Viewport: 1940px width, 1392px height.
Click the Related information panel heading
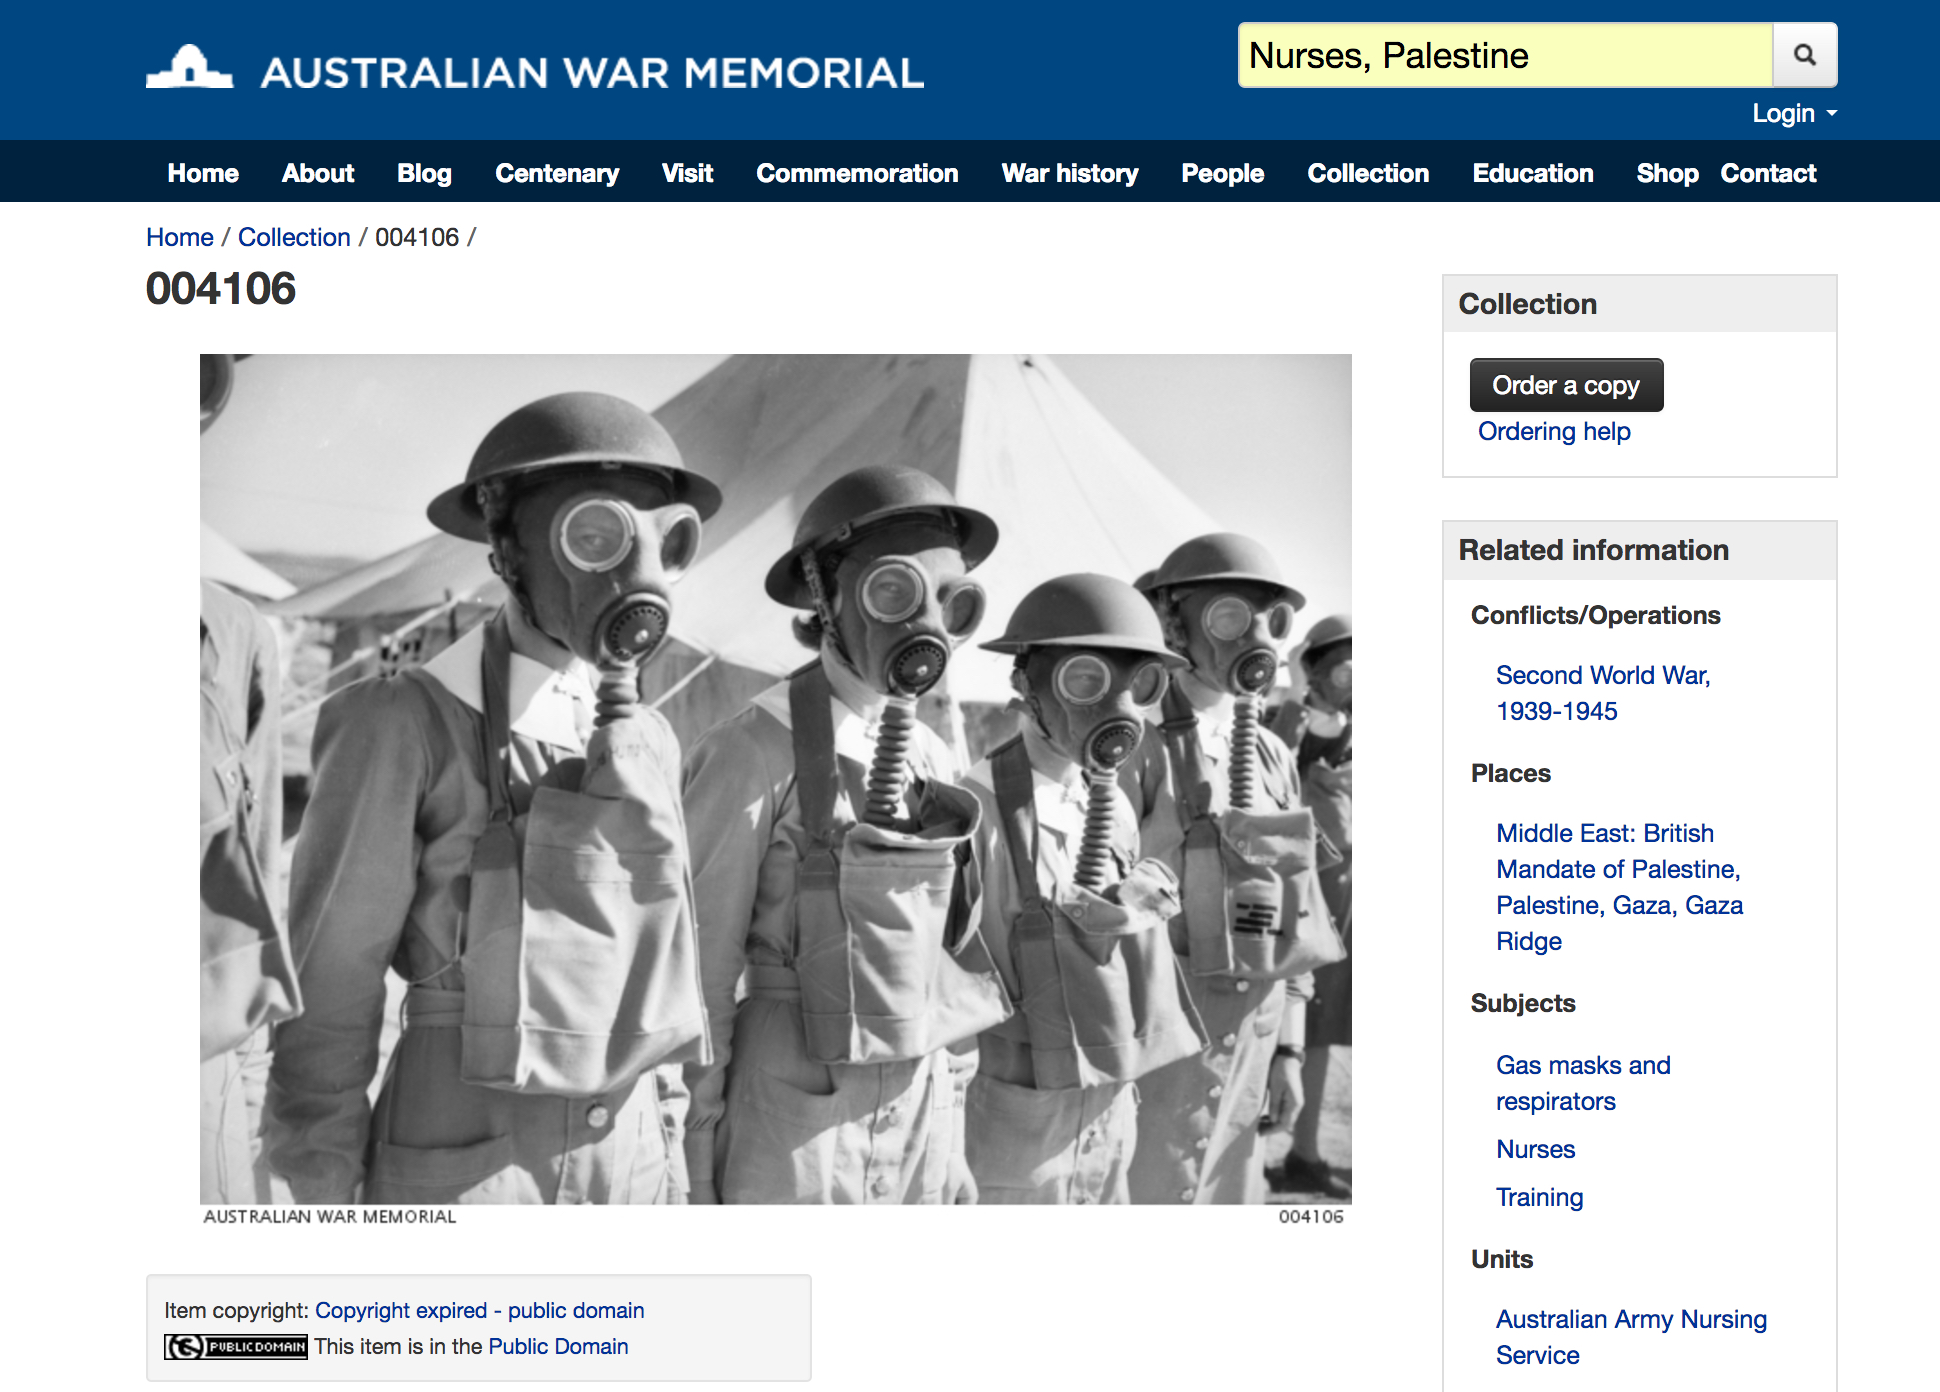(1593, 550)
